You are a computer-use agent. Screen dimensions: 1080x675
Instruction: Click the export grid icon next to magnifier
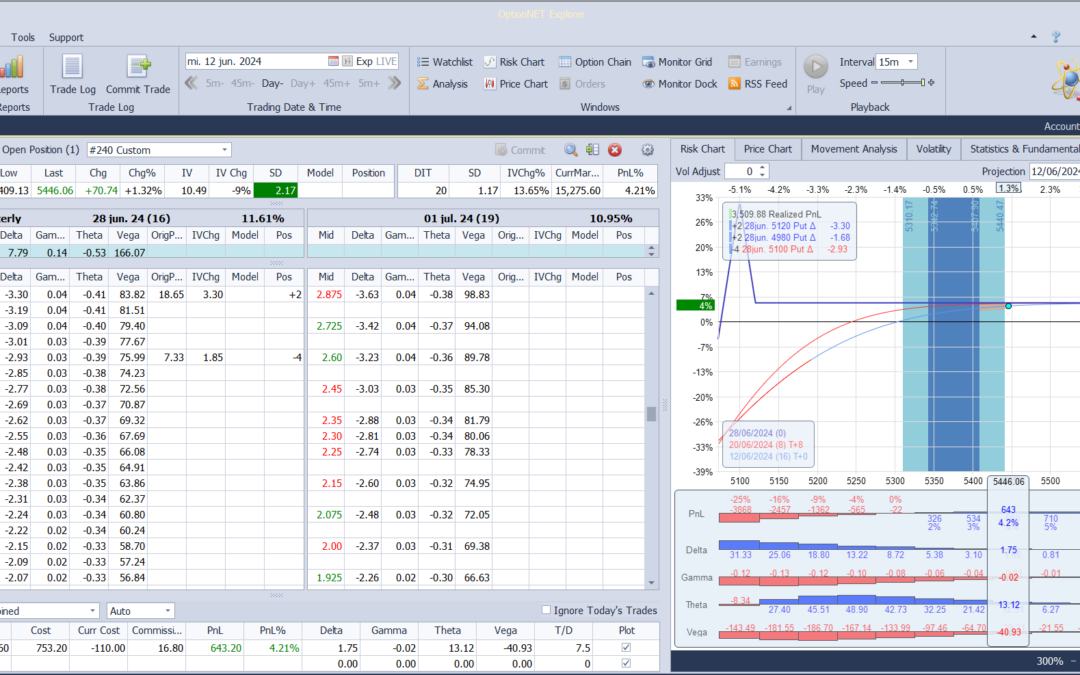click(592, 150)
